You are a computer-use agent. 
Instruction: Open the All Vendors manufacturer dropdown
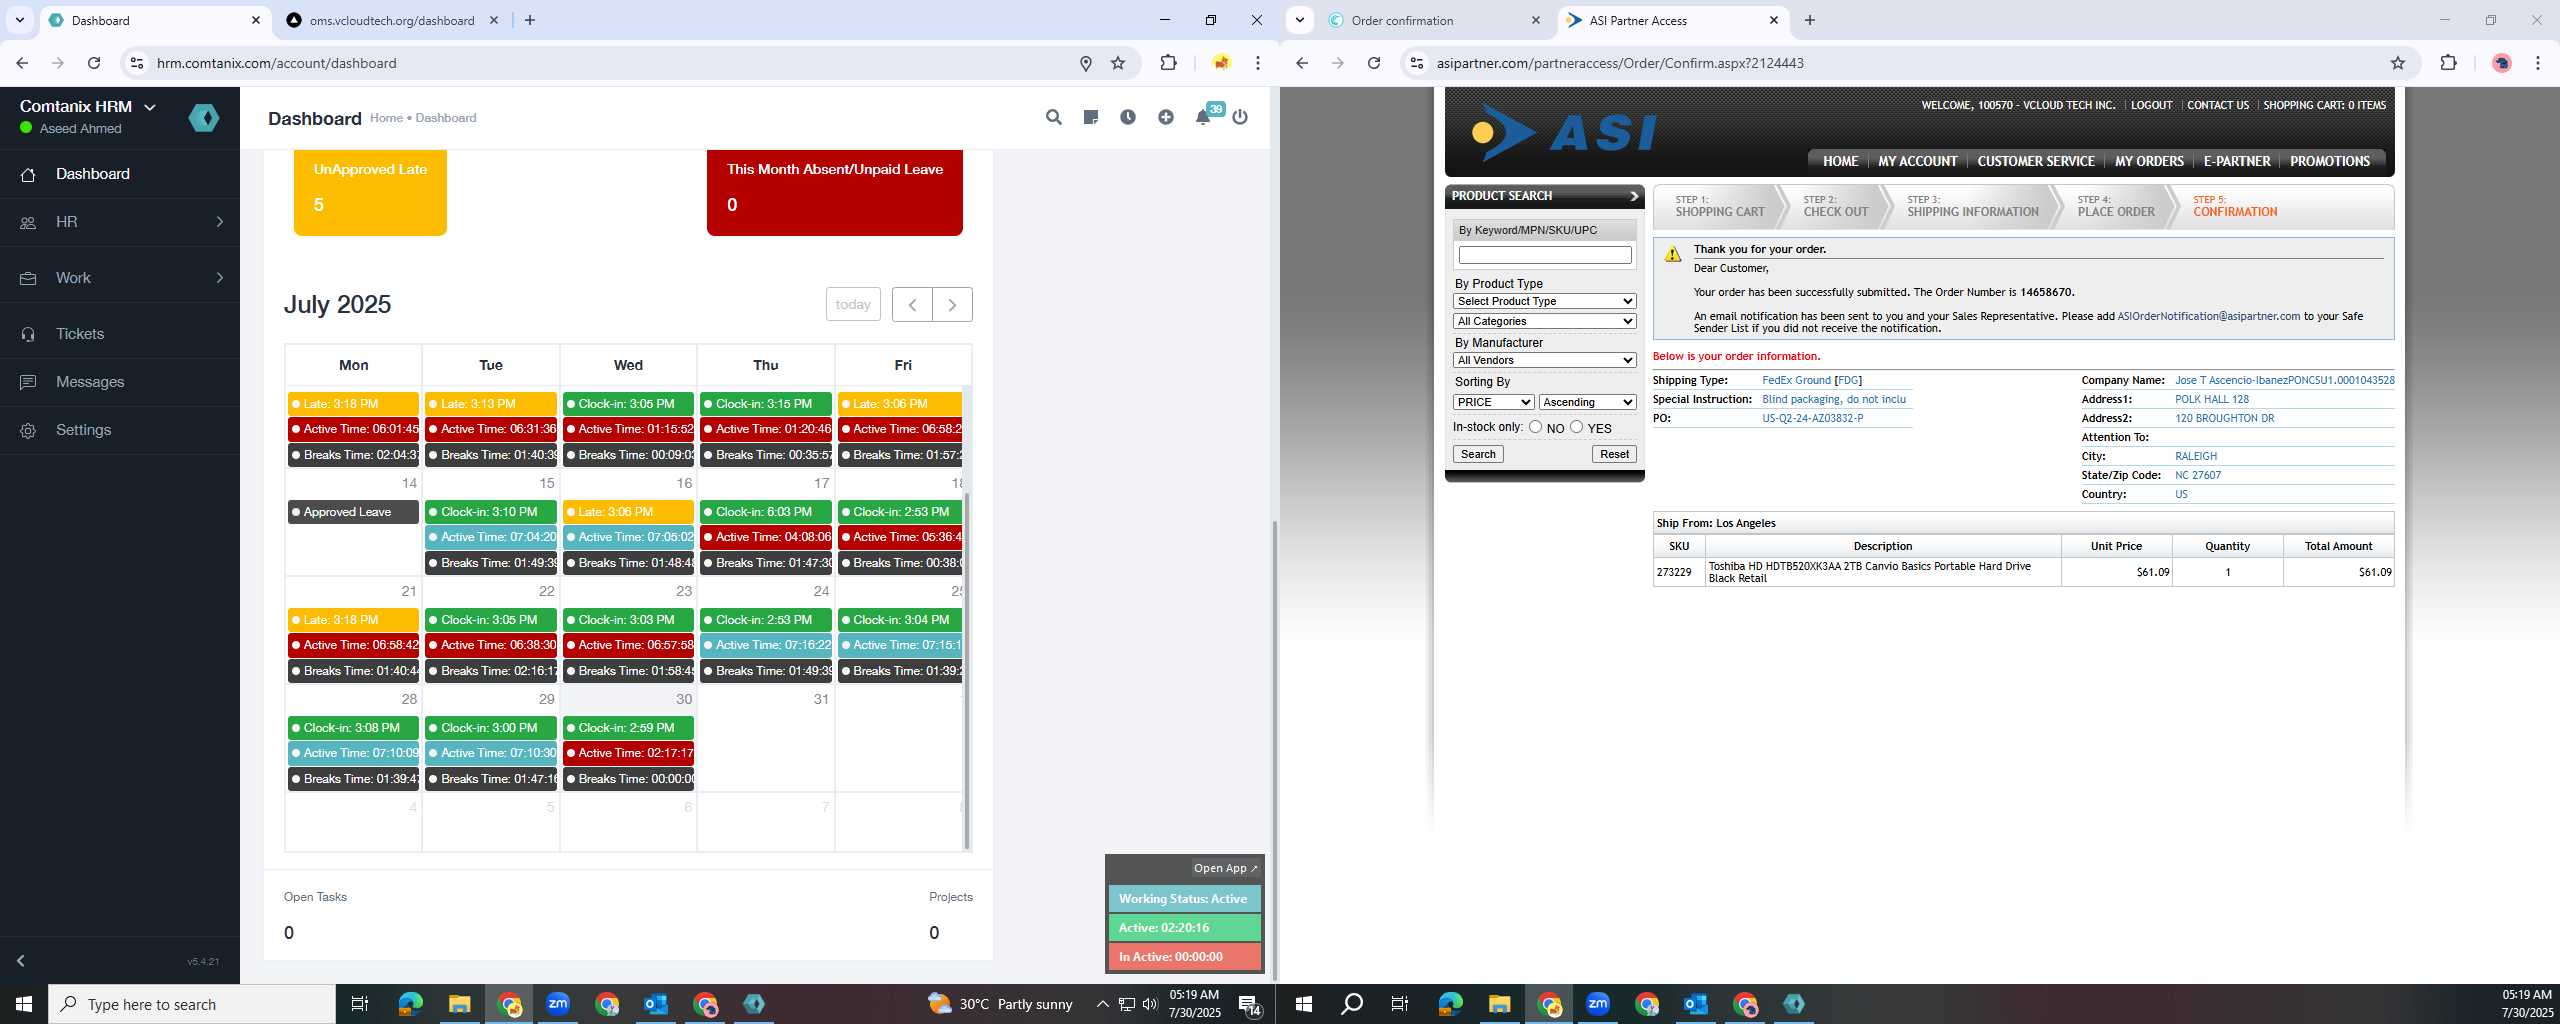coord(1544,360)
